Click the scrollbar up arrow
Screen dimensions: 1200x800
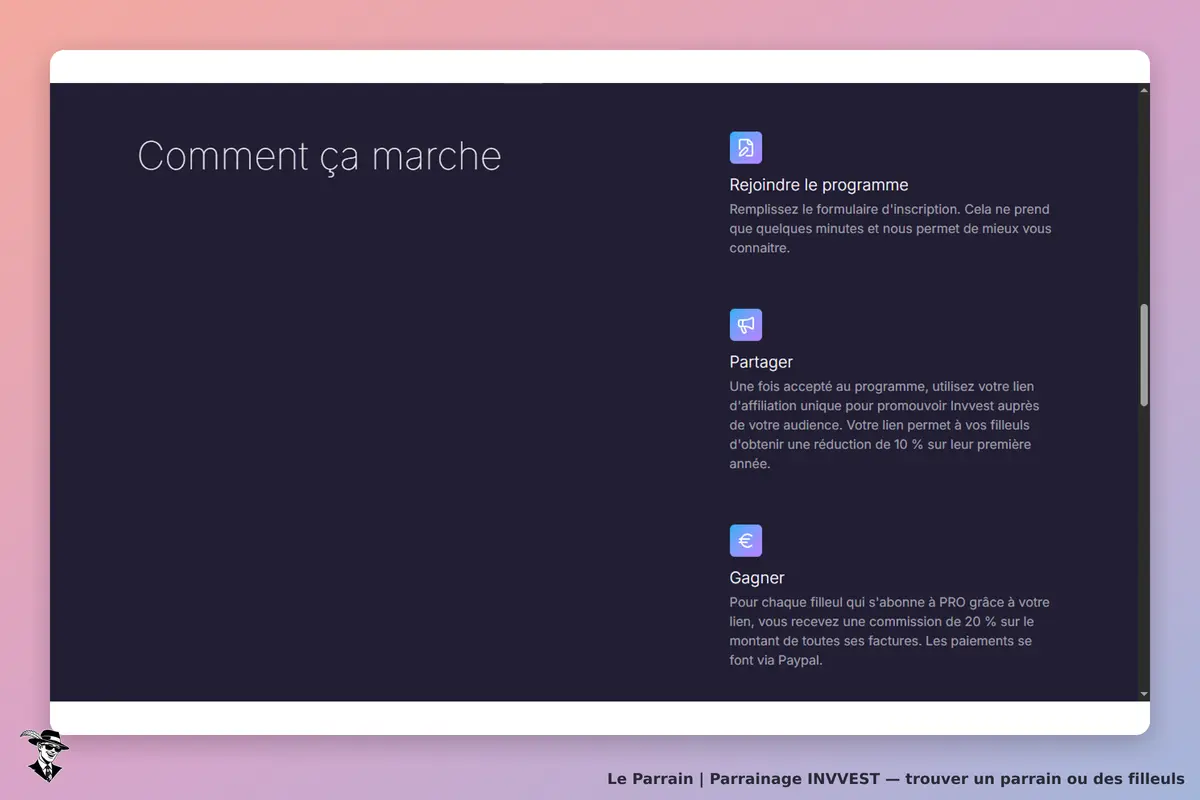point(1144,90)
